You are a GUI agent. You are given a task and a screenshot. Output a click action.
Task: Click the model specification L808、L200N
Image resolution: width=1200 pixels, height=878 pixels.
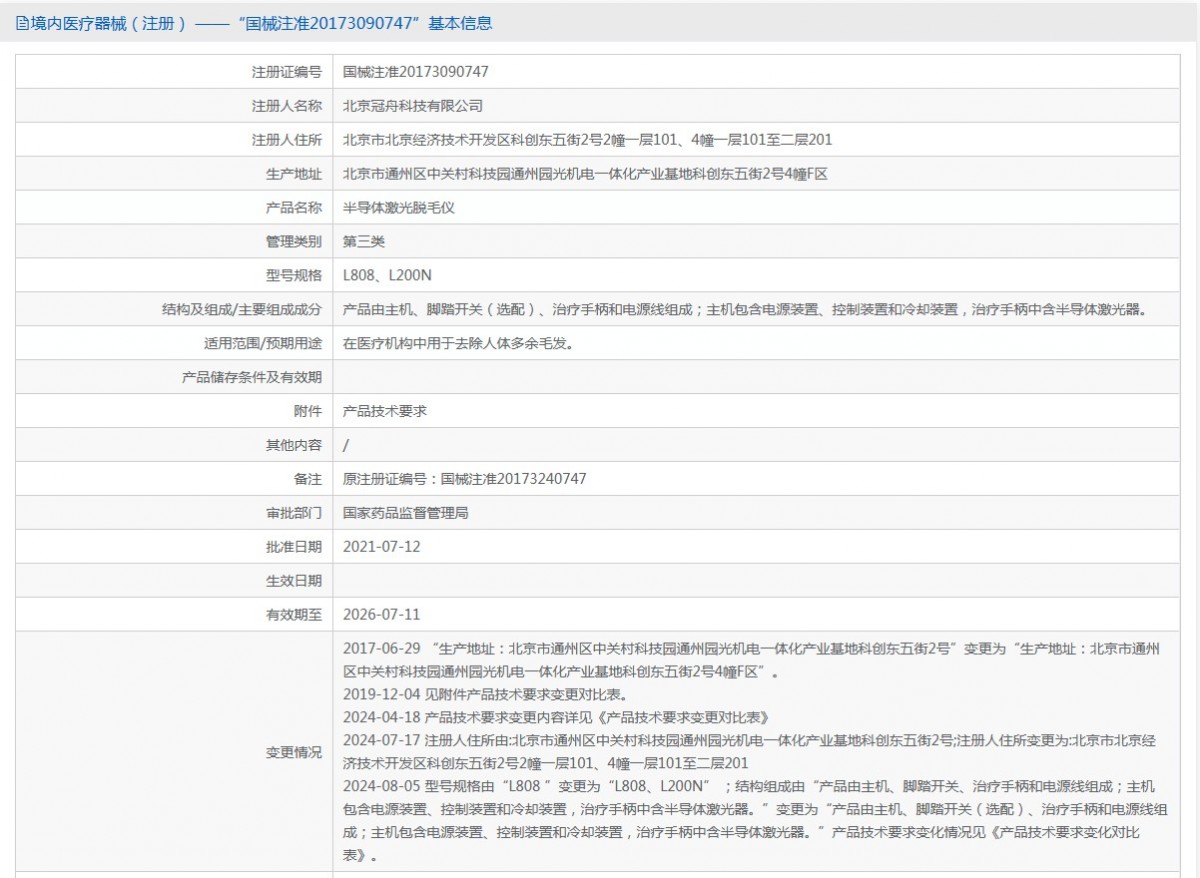click(x=387, y=276)
